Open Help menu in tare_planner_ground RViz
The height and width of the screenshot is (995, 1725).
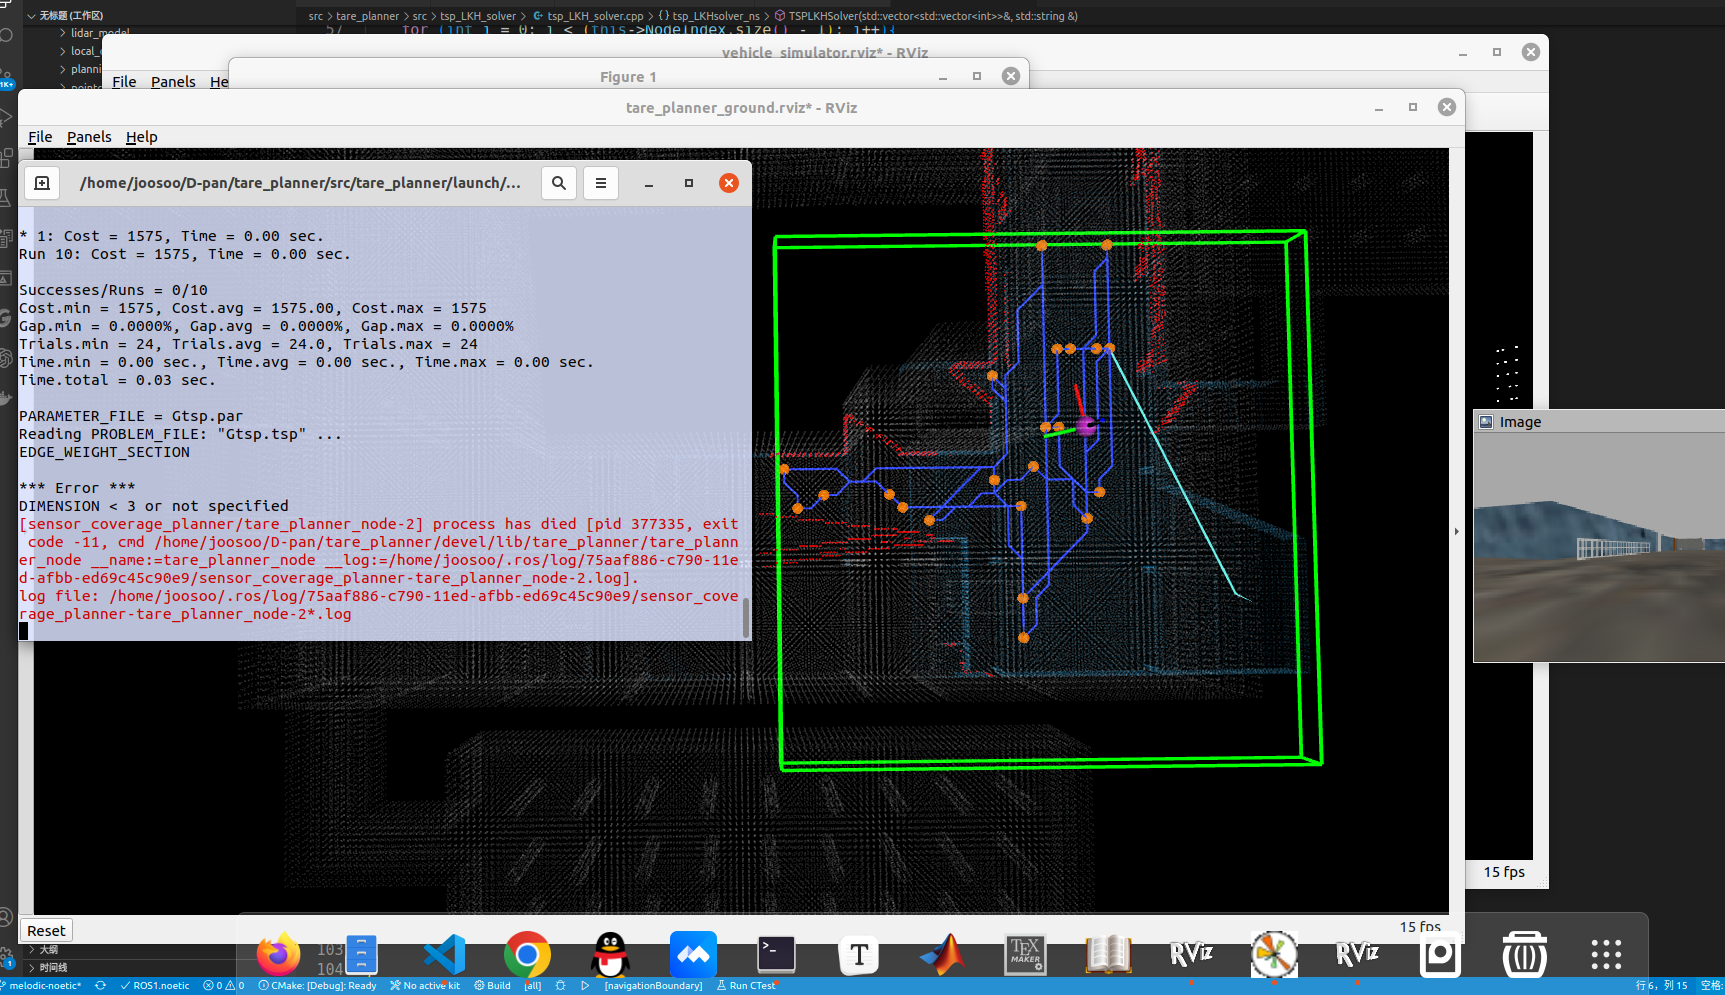pos(141,137)
